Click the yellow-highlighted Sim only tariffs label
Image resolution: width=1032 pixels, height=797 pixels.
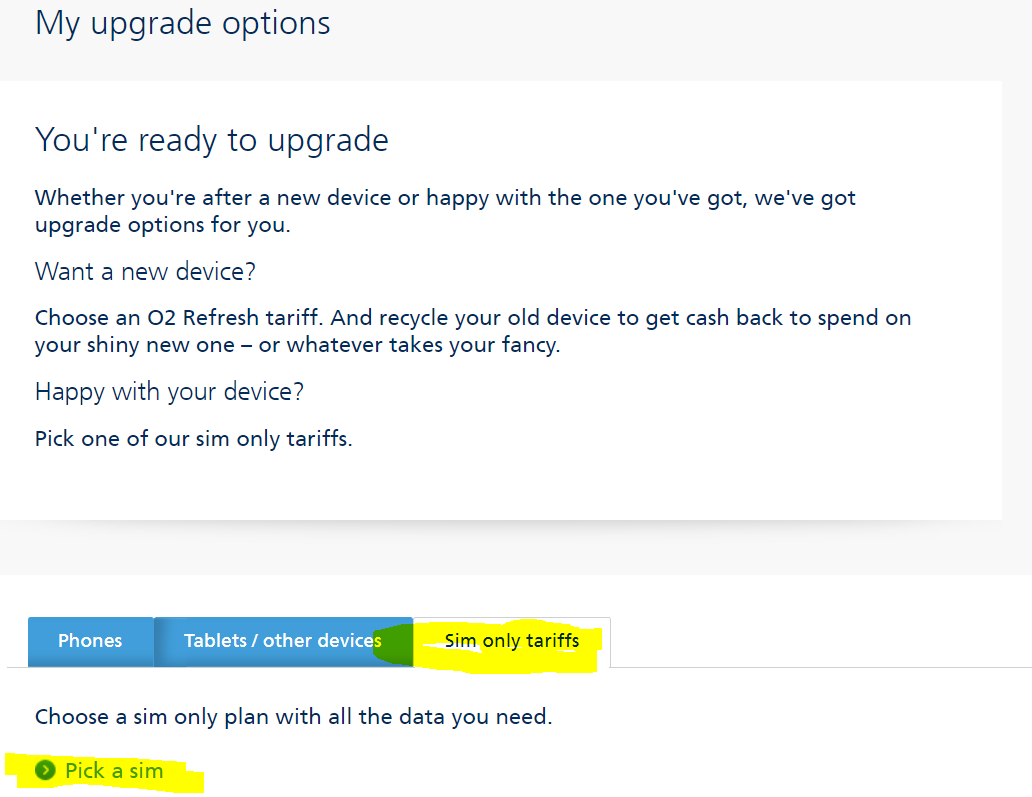[510, 641]
